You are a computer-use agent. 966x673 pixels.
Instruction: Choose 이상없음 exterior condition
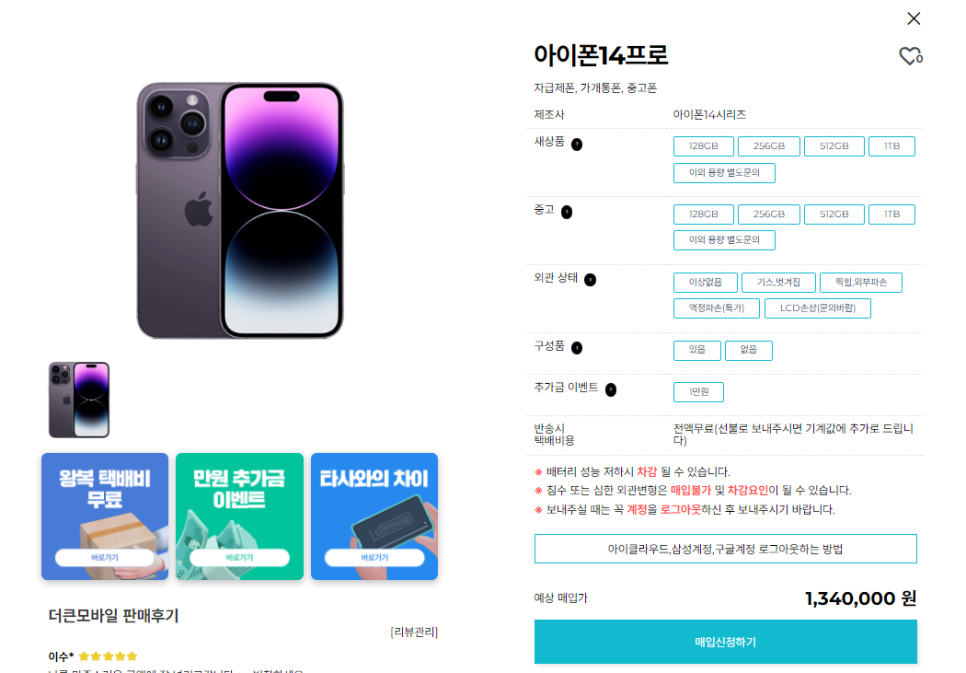pyautogui.click(x=705, y=282)
